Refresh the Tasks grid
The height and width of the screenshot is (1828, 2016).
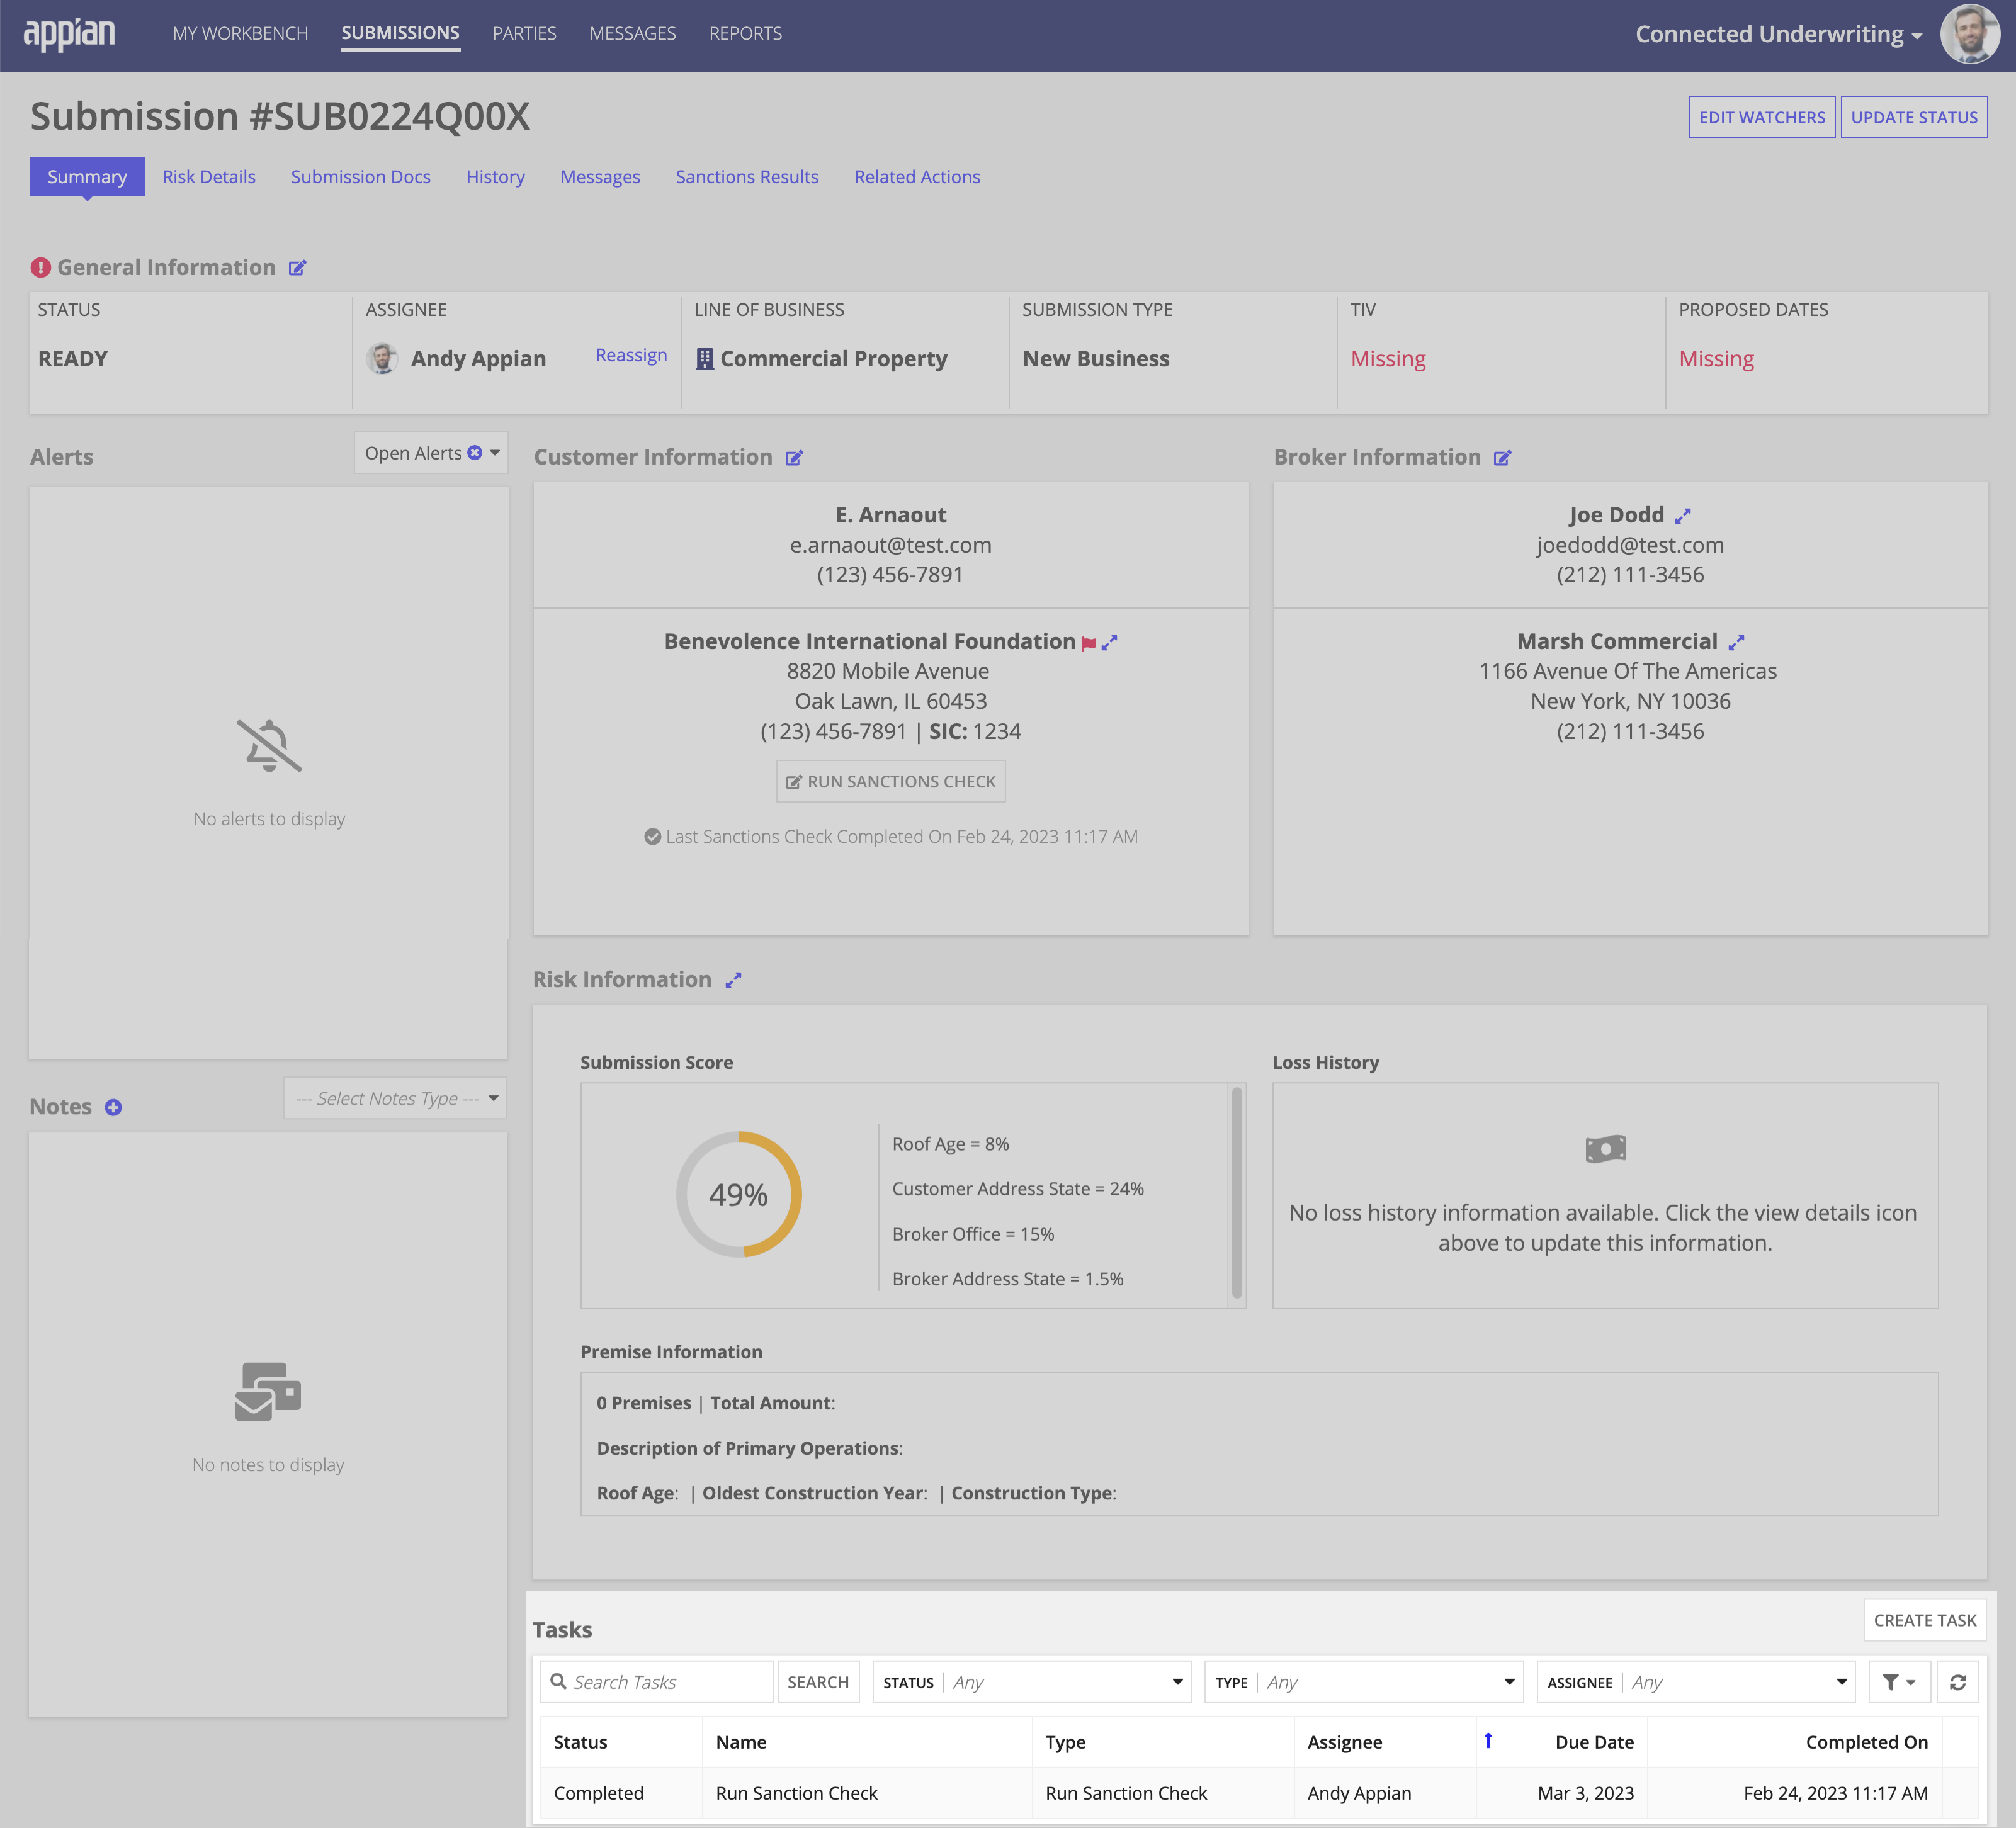tap(1957, 1682)
